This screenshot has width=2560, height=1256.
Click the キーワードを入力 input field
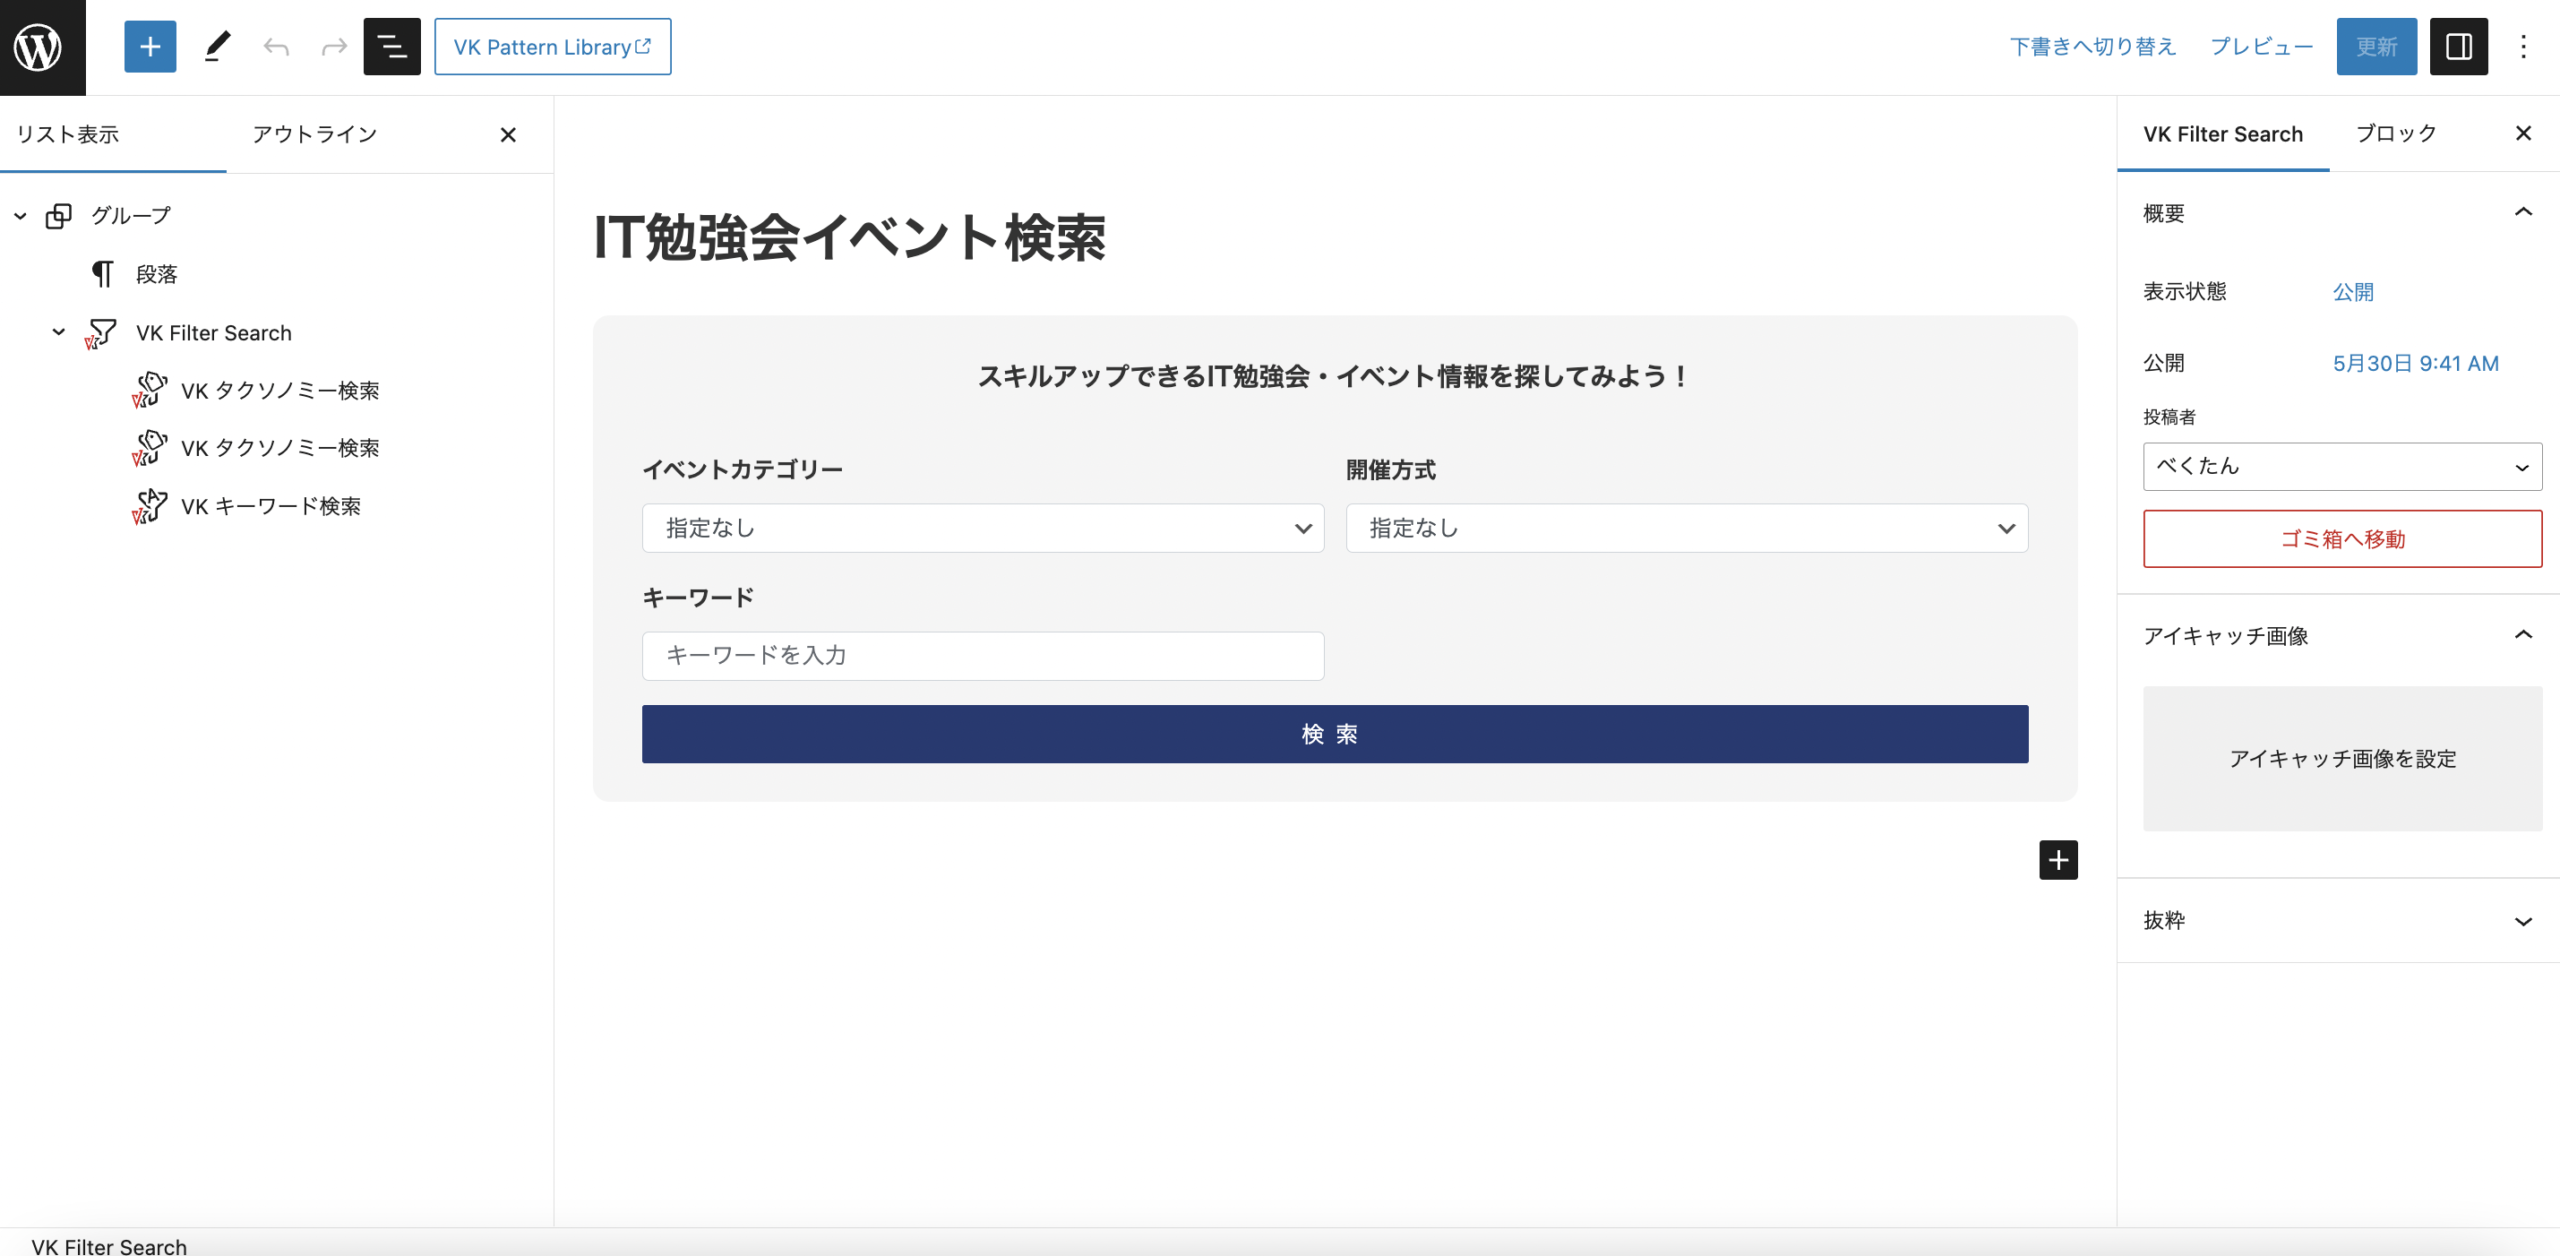coord(983,655)
